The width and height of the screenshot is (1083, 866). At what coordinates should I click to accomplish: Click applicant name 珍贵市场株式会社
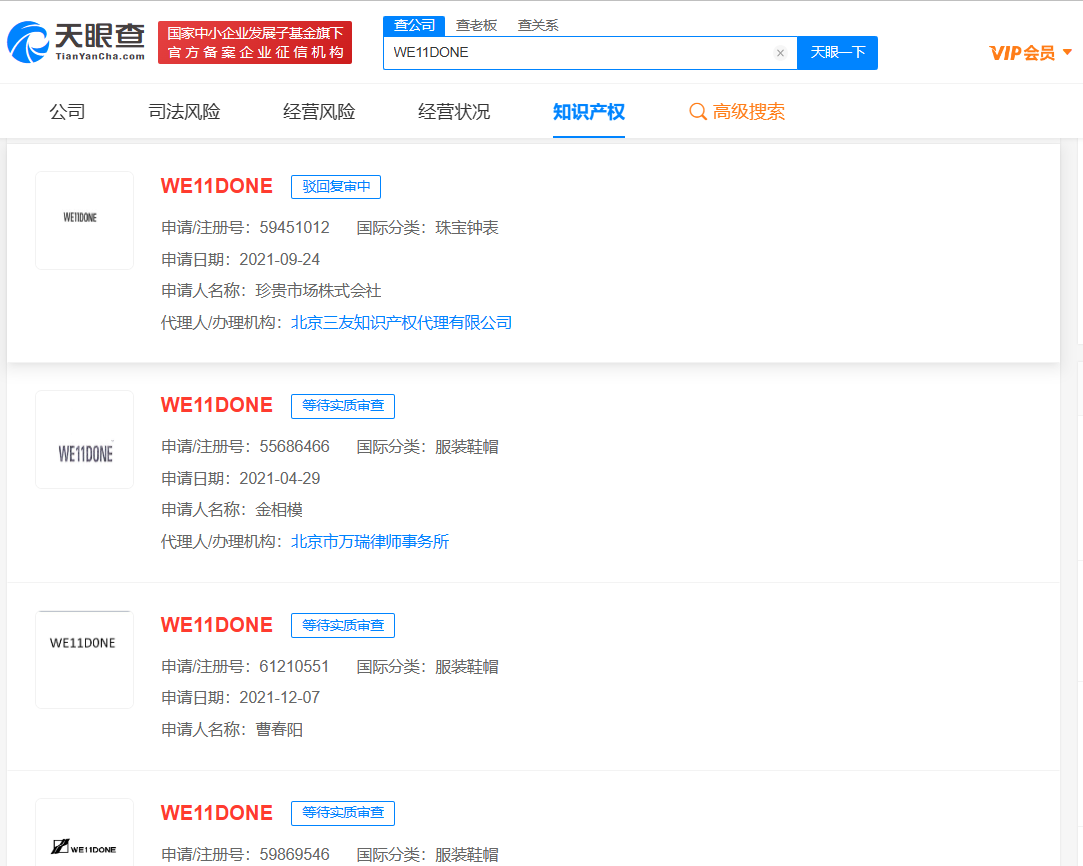[318, 291]
